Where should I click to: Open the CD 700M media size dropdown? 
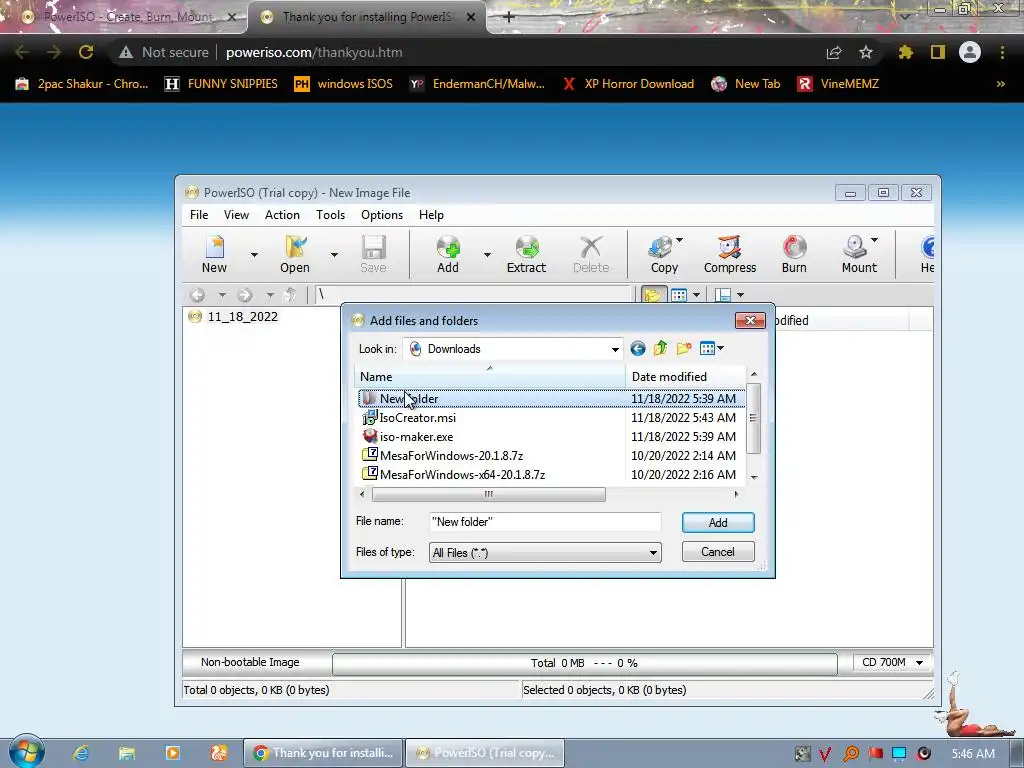(x=892, y=662)
